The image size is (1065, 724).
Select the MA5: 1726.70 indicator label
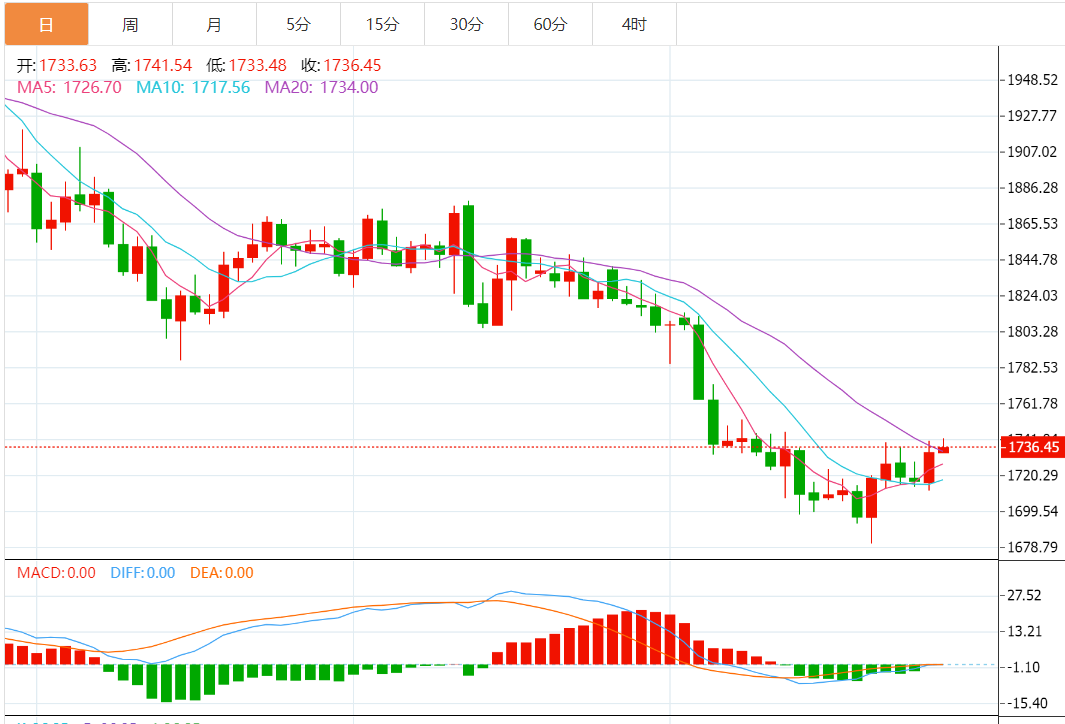click(x=69, y=87)
